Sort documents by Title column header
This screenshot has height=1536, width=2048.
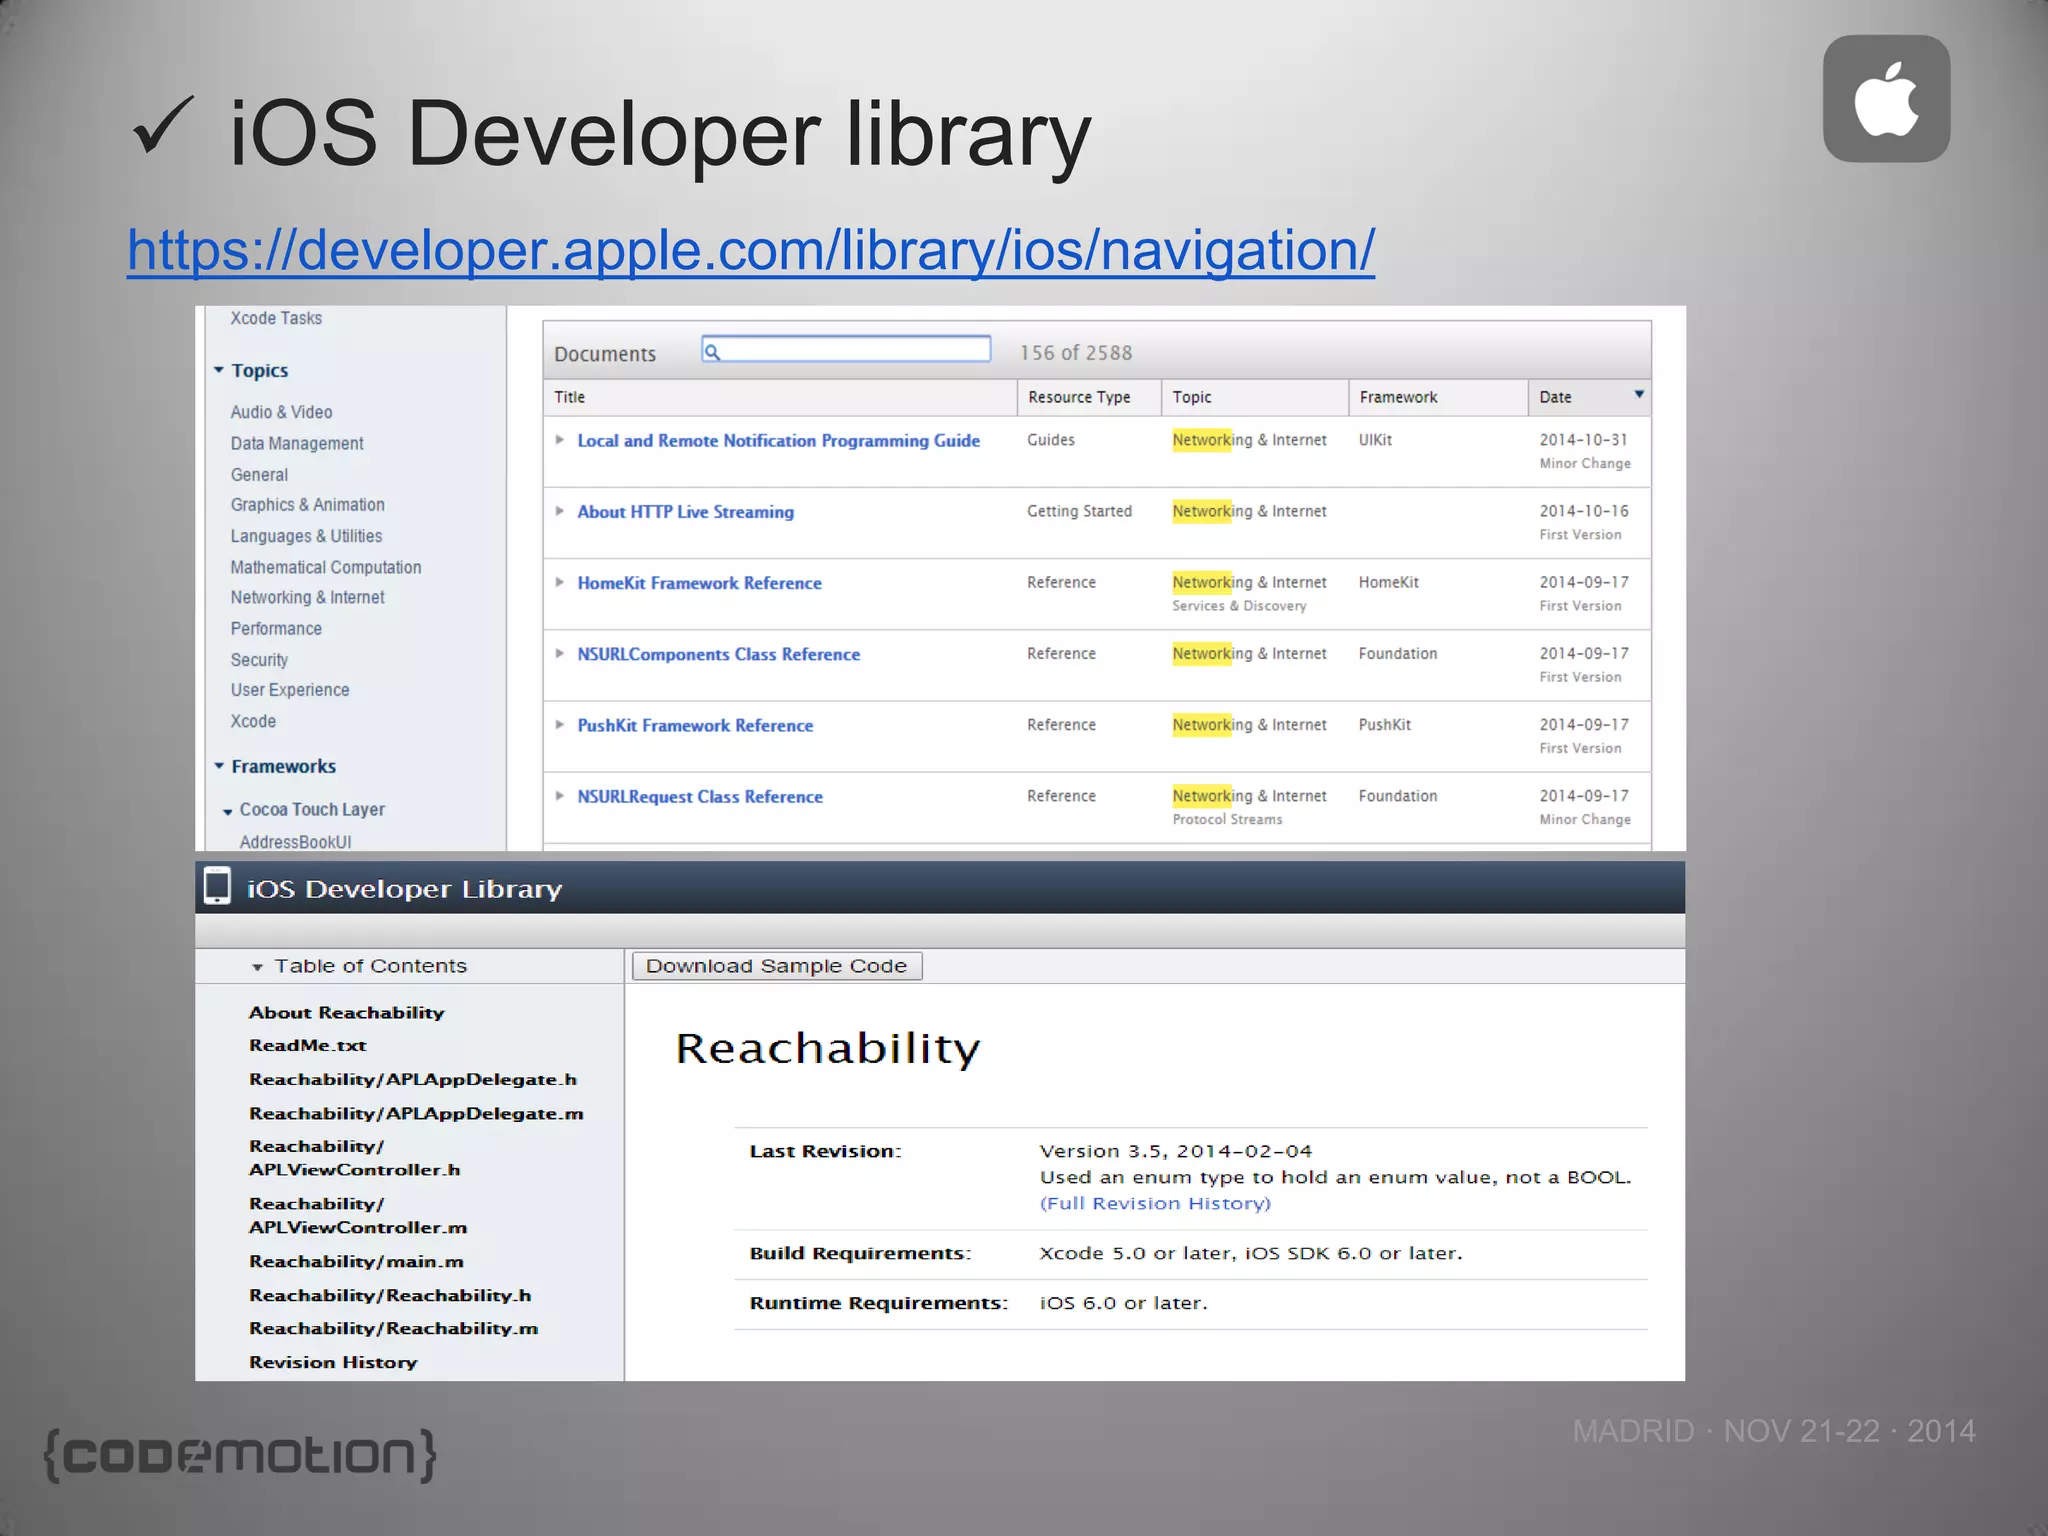point(780,397)
